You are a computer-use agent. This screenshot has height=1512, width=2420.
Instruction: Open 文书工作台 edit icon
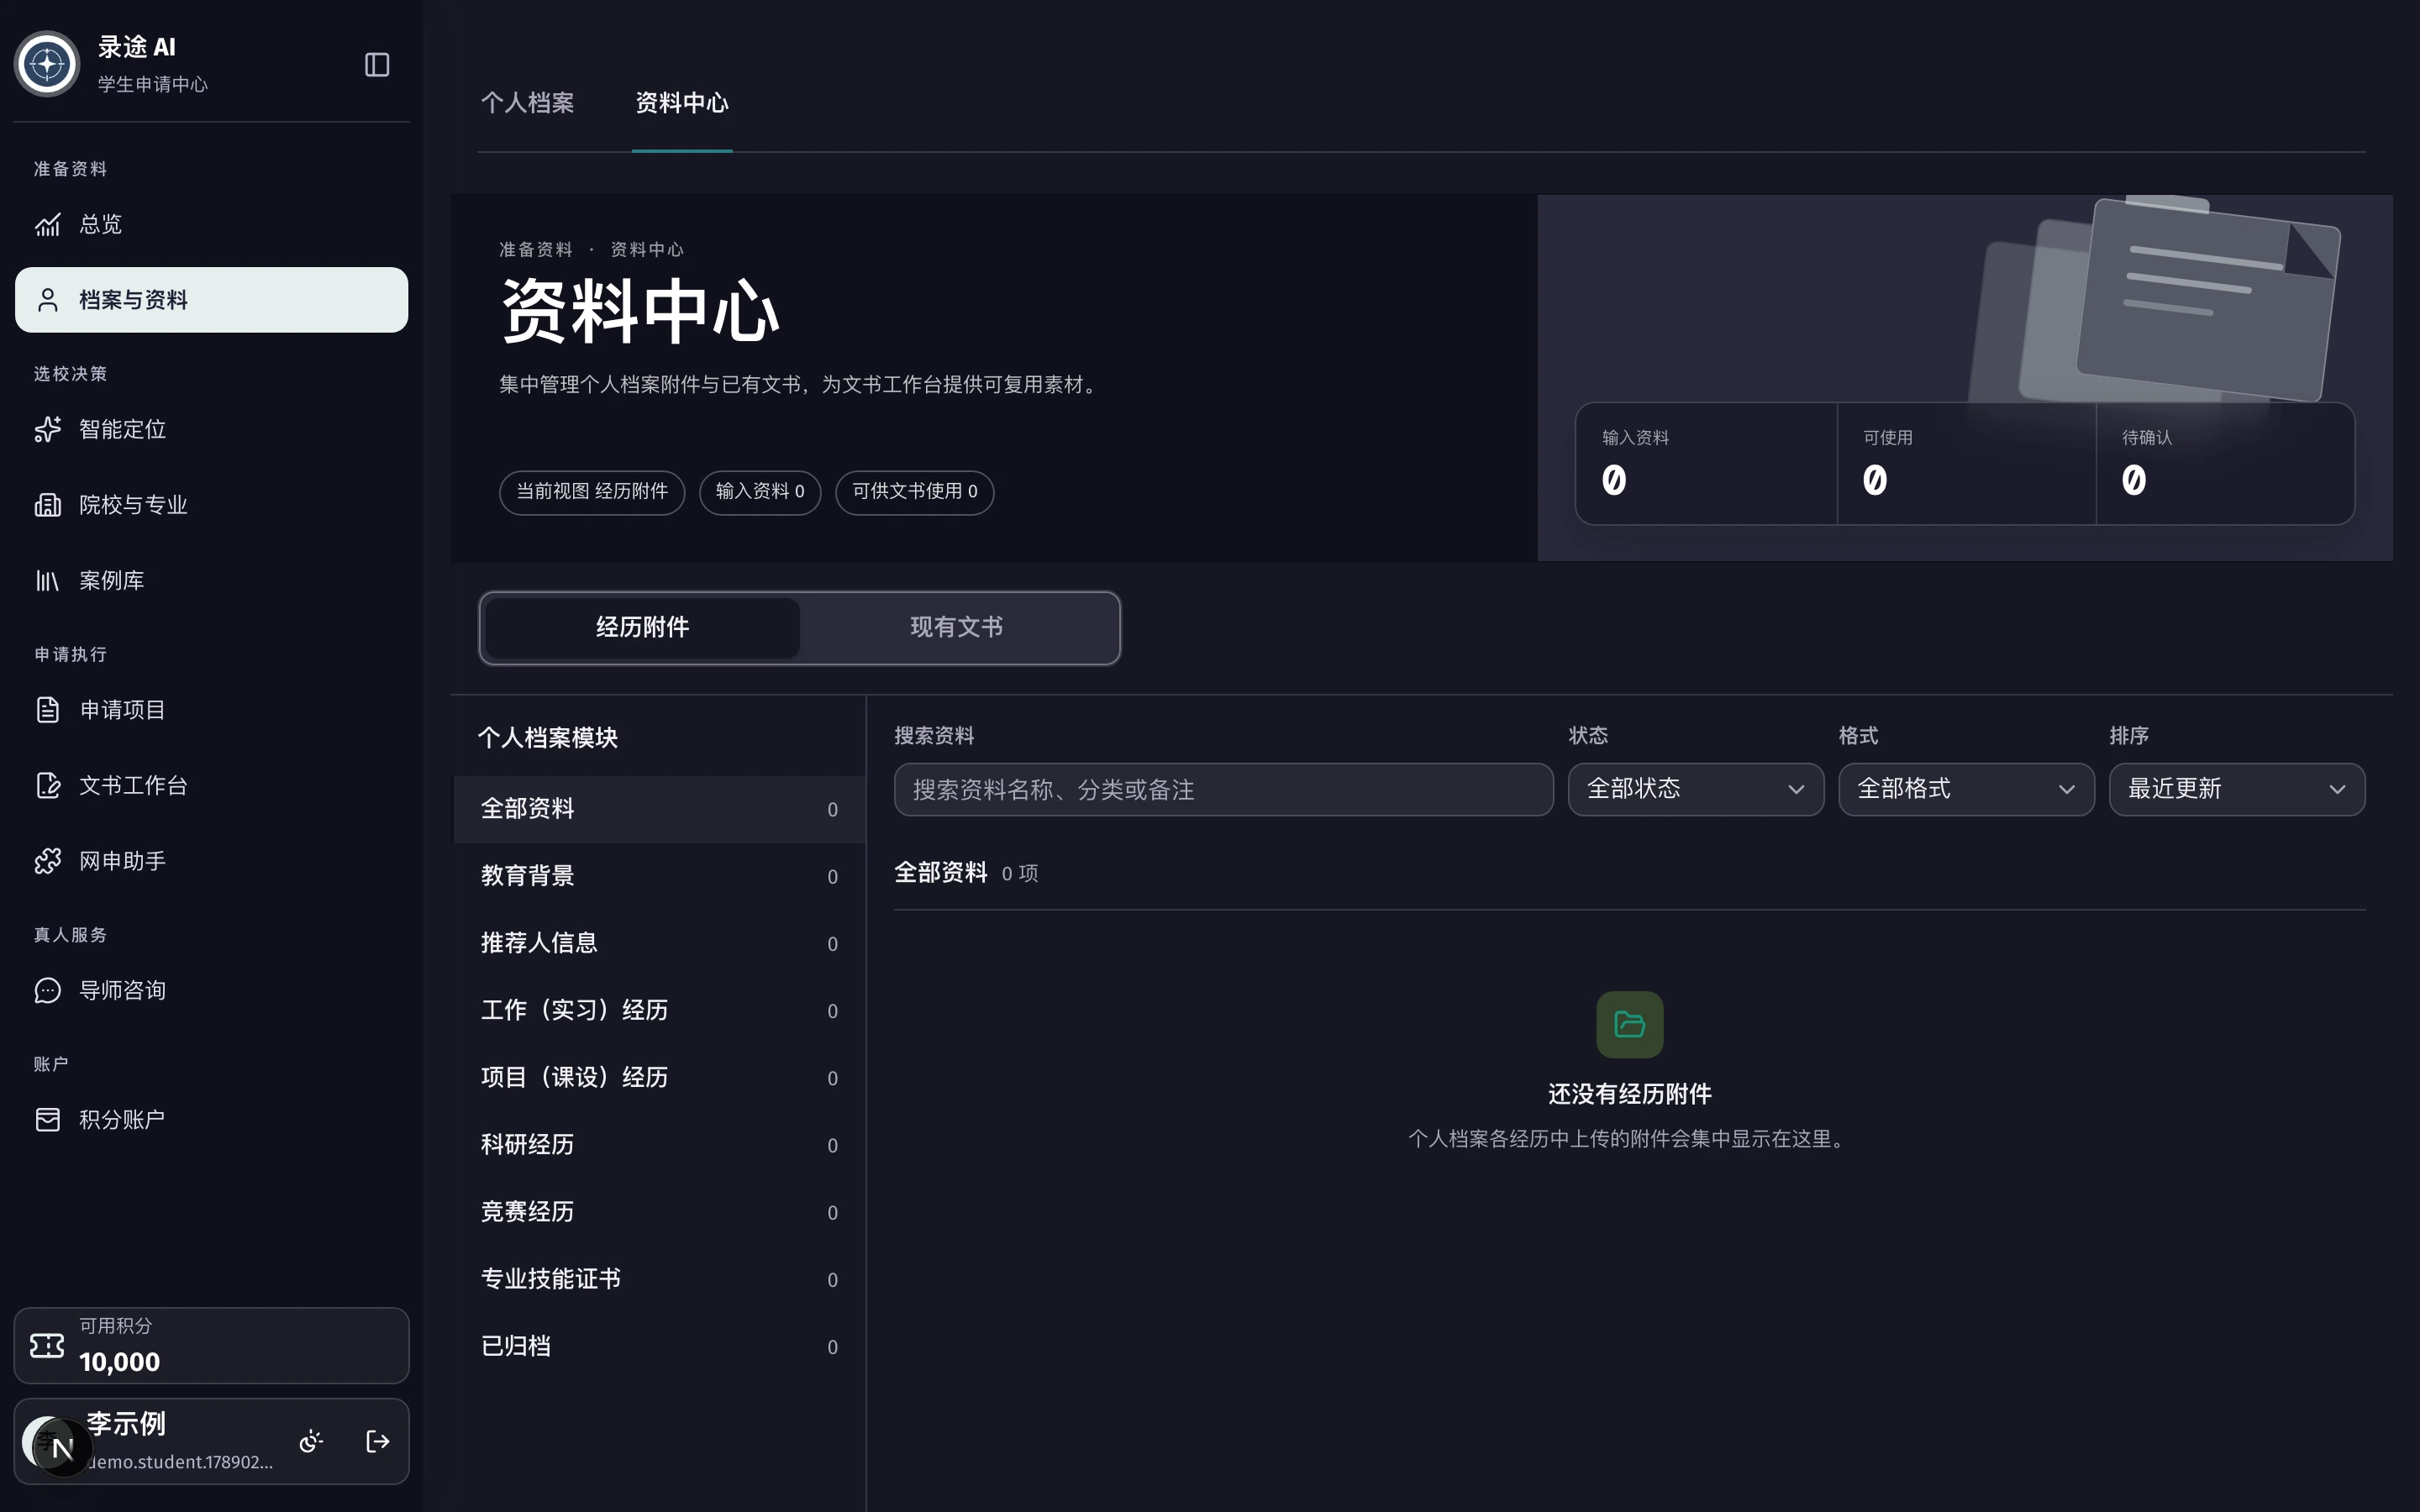[x=48, y=786]
